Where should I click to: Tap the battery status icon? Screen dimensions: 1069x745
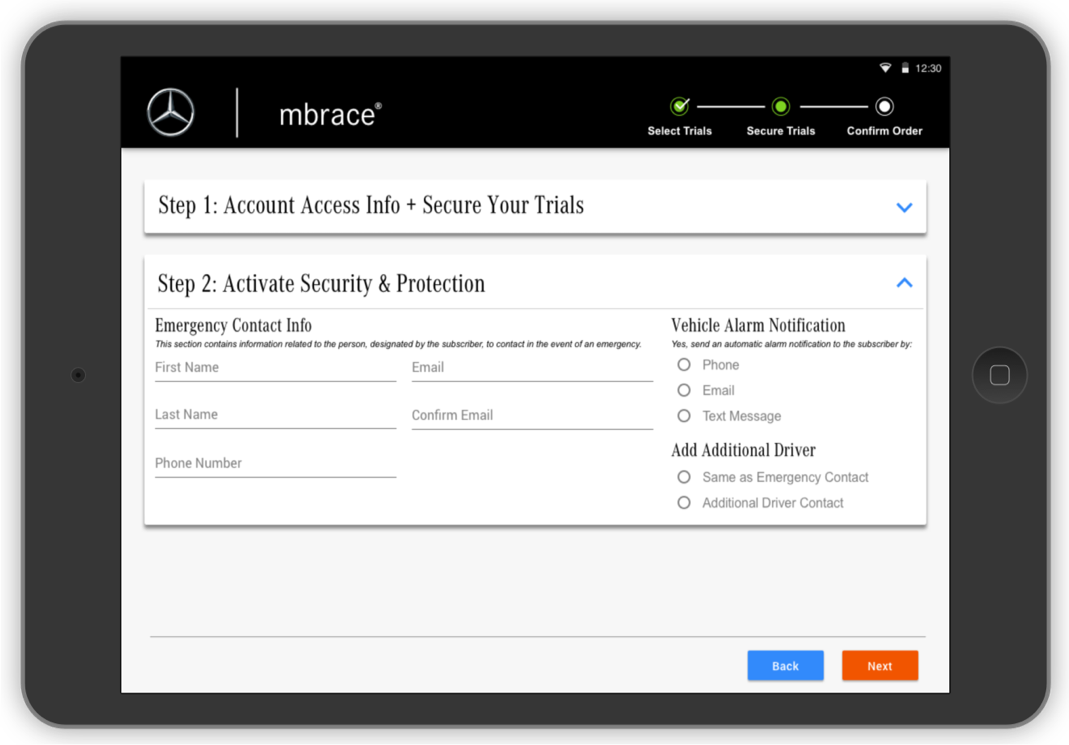pyautogui.click(x=905, y=68)
